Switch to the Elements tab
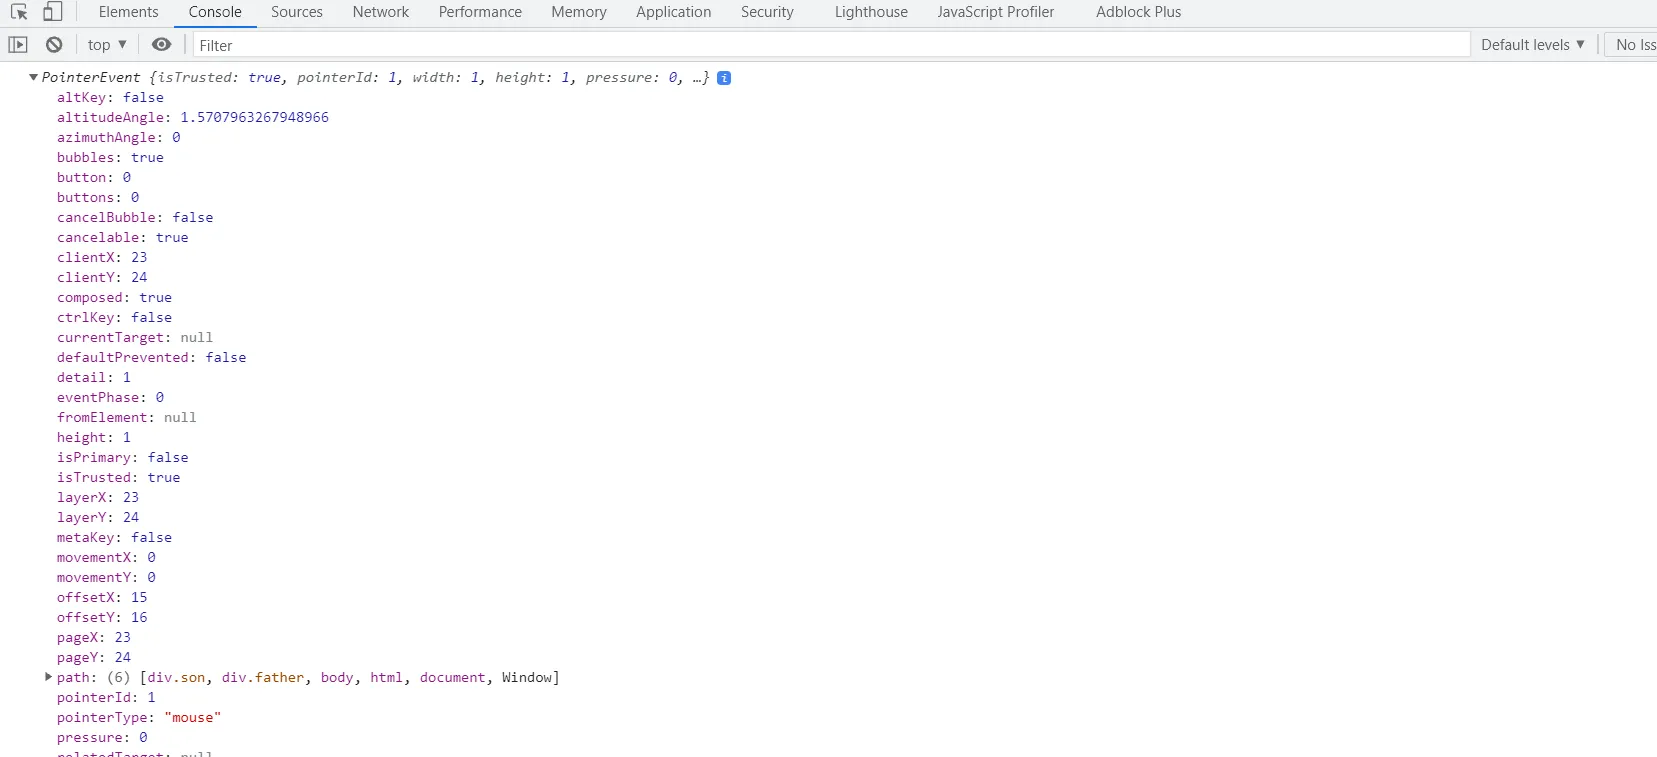This screenshot has width=1657, height=757. coord(129,12)
